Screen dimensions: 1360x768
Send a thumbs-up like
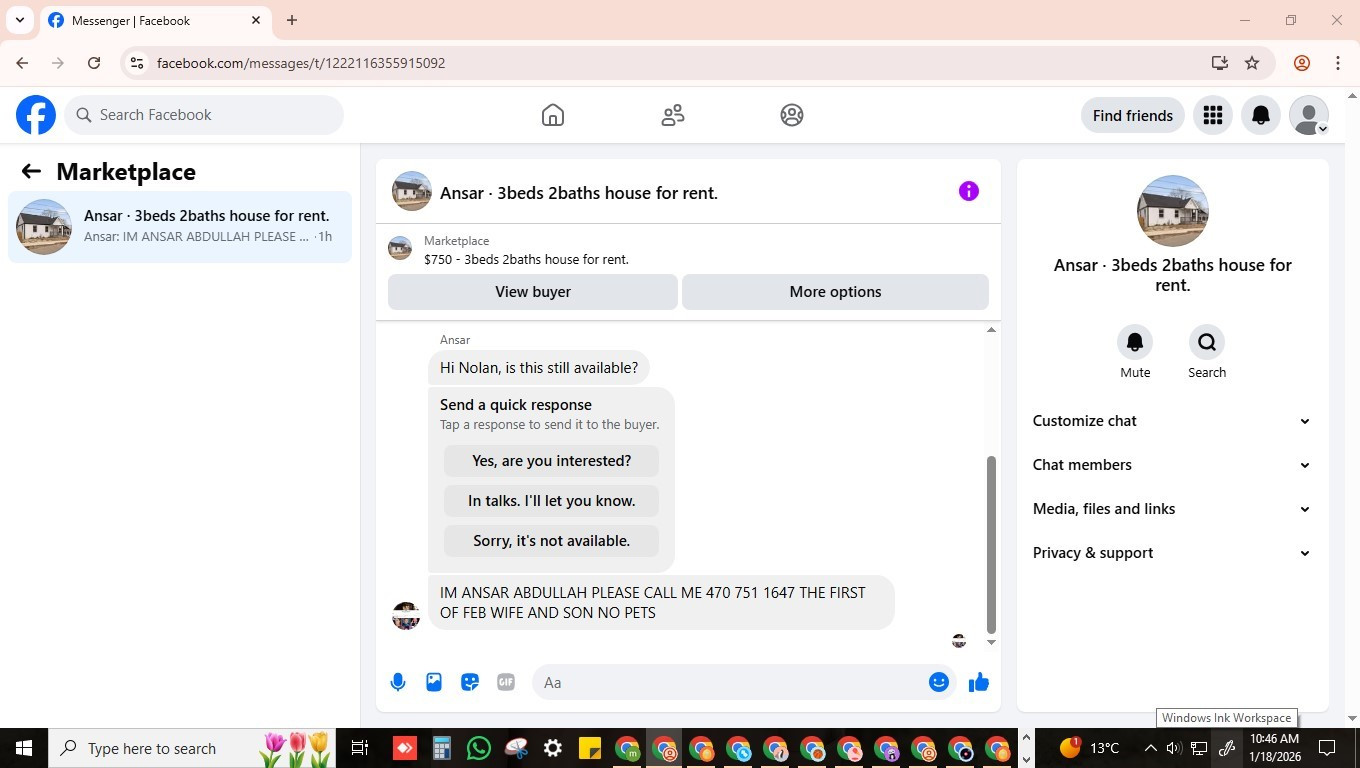[x=979, y=682]
